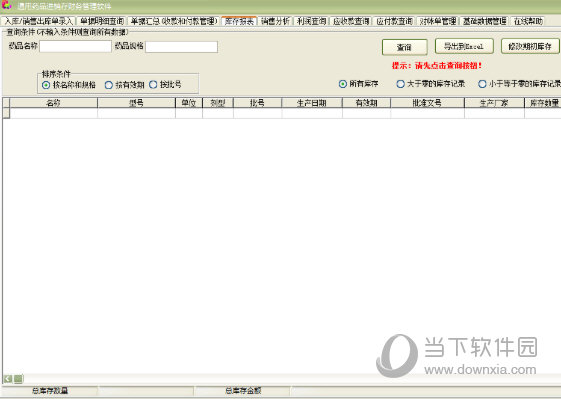Open the 在线帮助 tab
This screenshot has height=399, width=561.
(528, 21)
